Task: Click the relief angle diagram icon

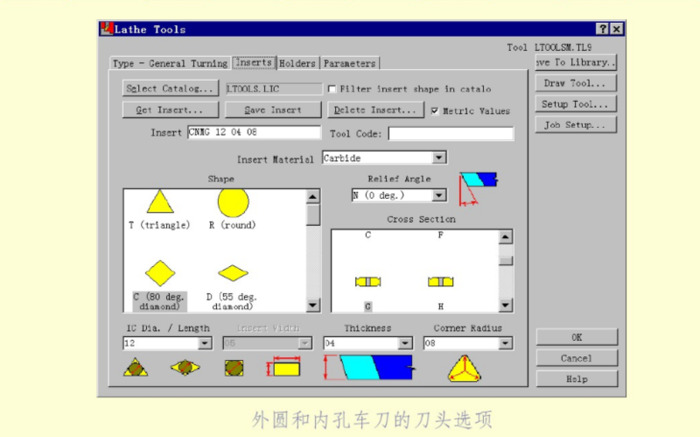Action: pyautogui.click(x=477, y=187)
